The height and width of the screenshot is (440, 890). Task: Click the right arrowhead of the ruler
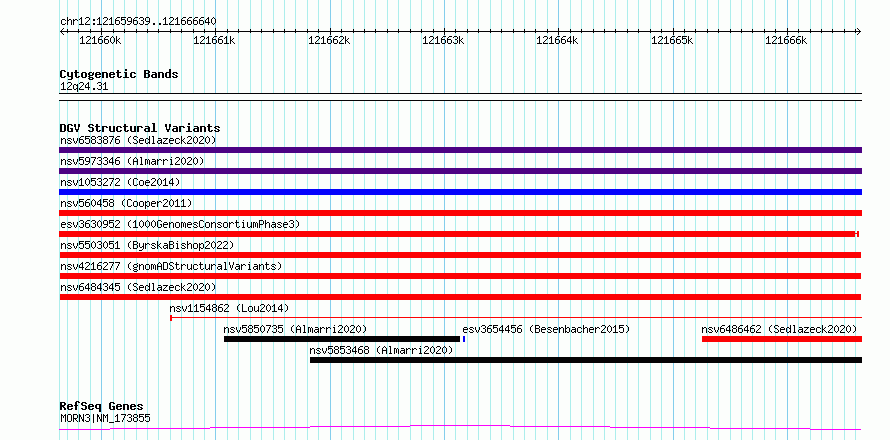(859, 32)
